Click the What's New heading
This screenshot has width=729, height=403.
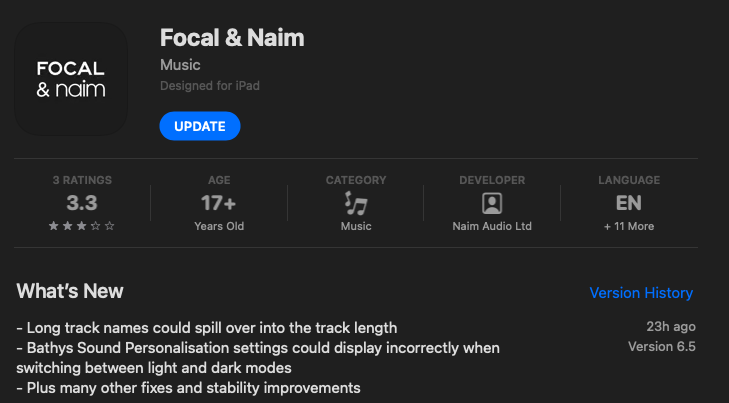[x=70, y=291]
